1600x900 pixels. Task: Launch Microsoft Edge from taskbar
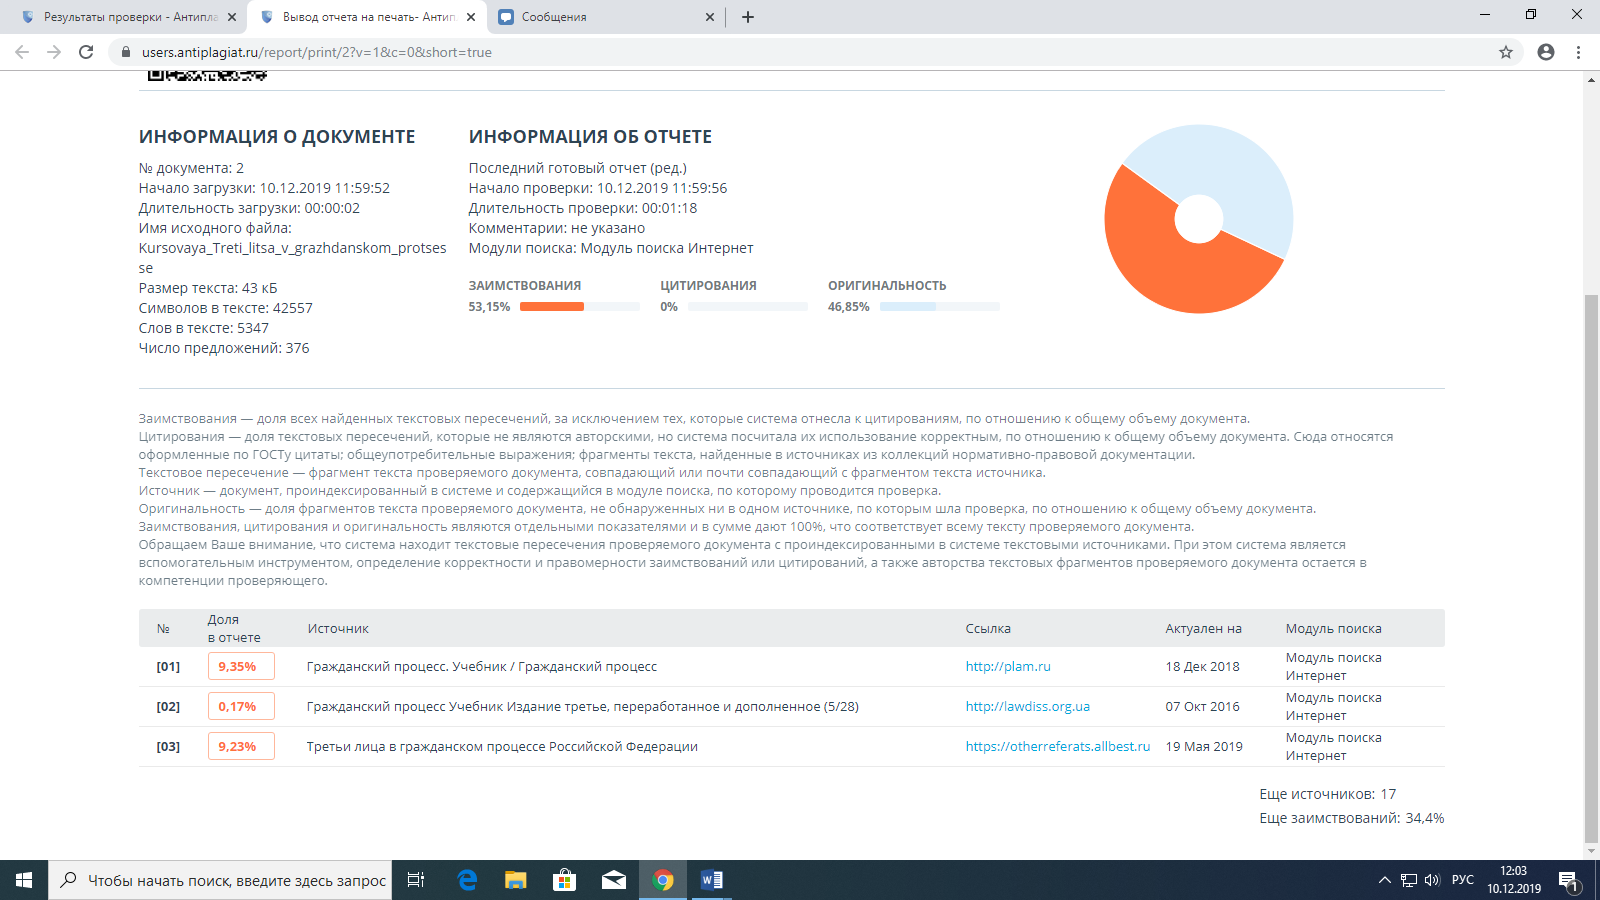pyautogui.click(x=467, y=880)
